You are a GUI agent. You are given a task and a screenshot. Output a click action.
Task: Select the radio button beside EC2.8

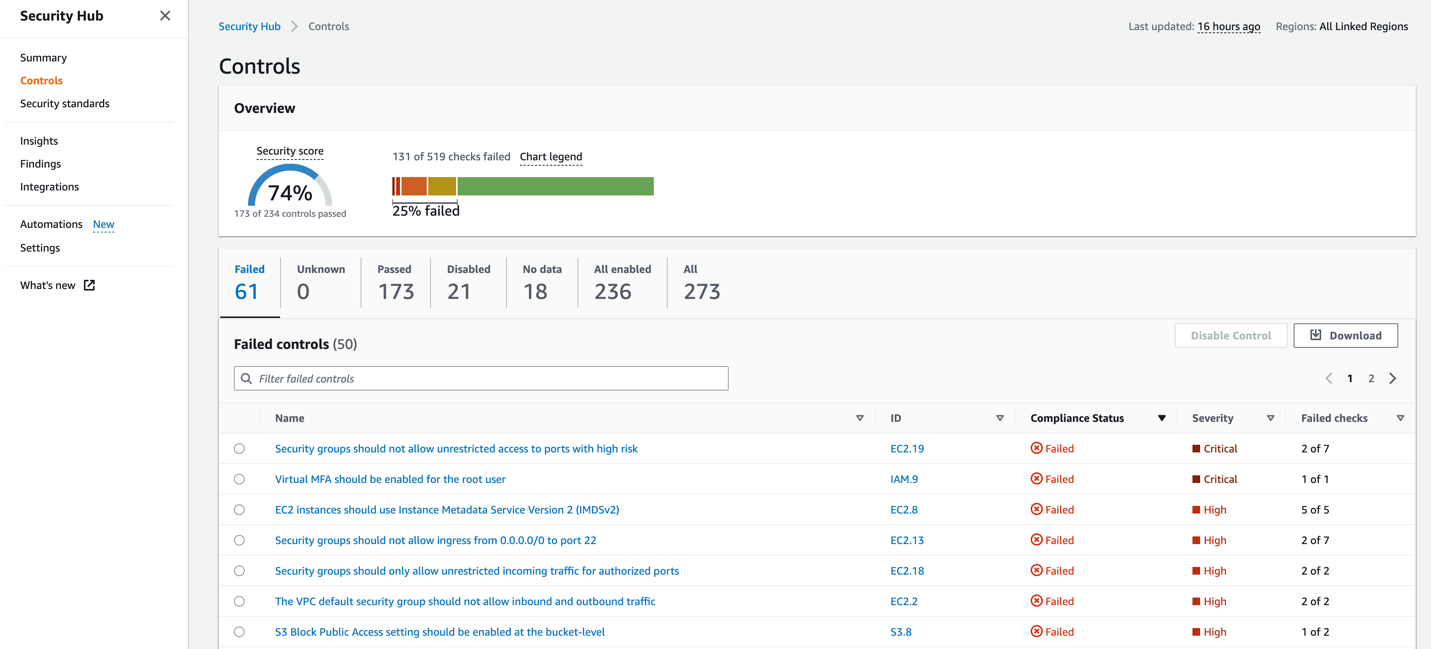239,509
